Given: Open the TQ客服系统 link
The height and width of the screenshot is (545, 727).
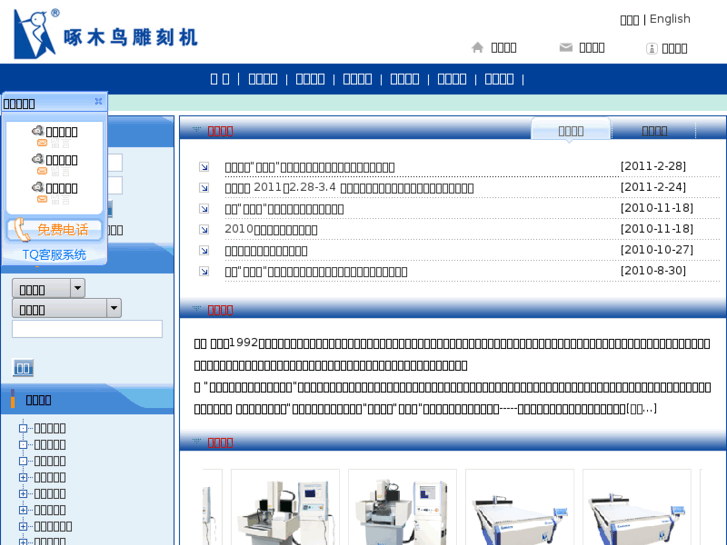Looking at the screenshot, I should 54,255.
